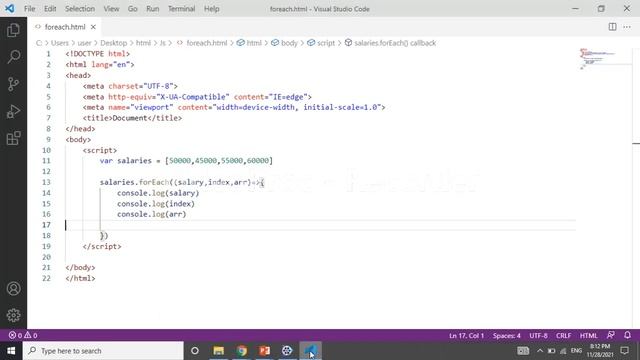The height and width of the screenshot is (360, 640).
Task: Click the Desktop breadcrumb segment
Action: [x=113, y=43]
